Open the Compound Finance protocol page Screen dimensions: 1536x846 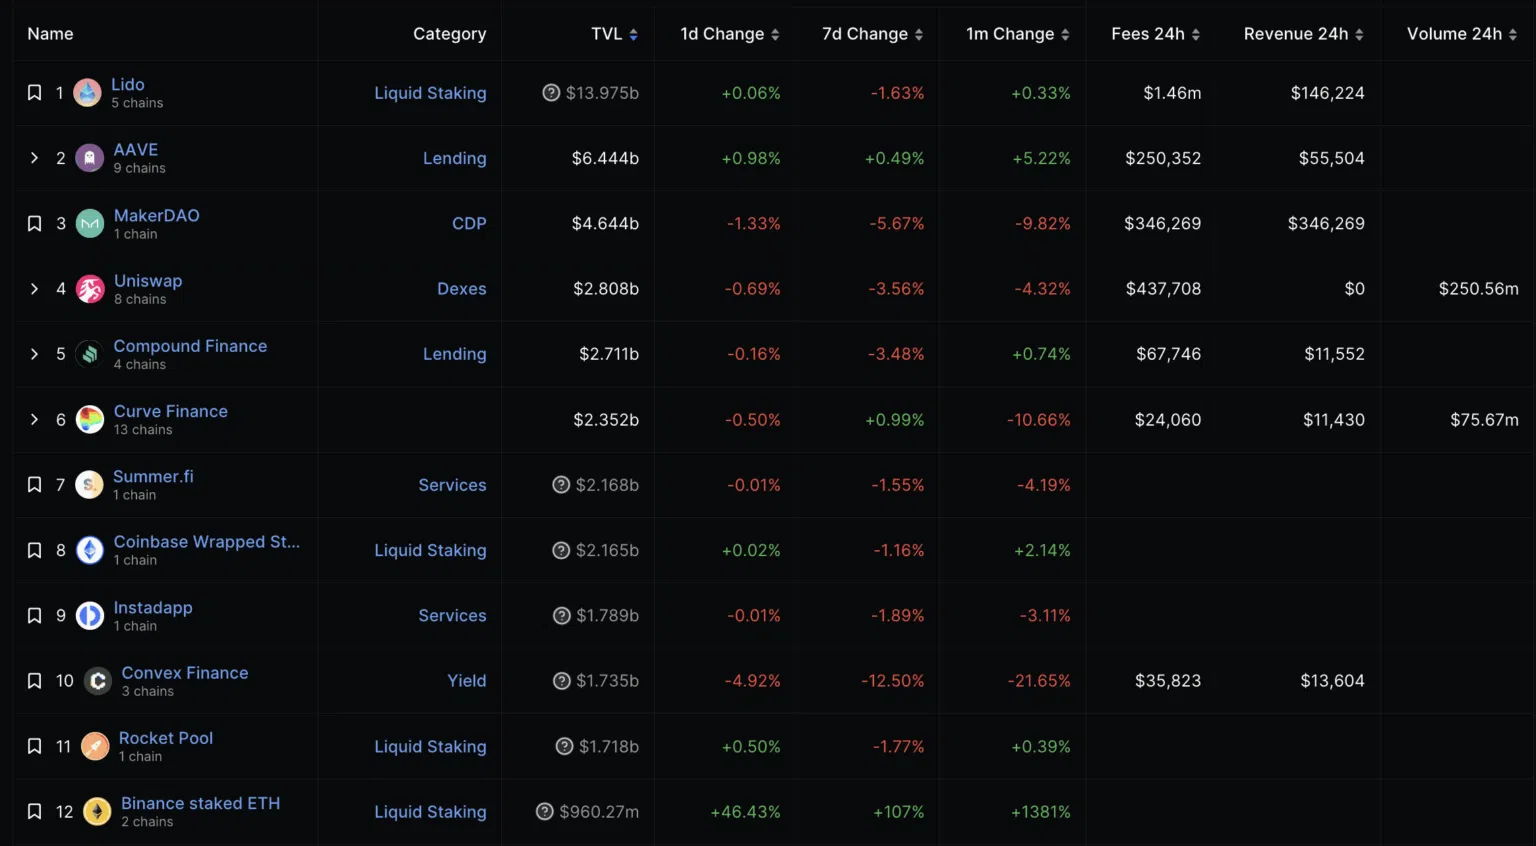click(x=190, y=346)
